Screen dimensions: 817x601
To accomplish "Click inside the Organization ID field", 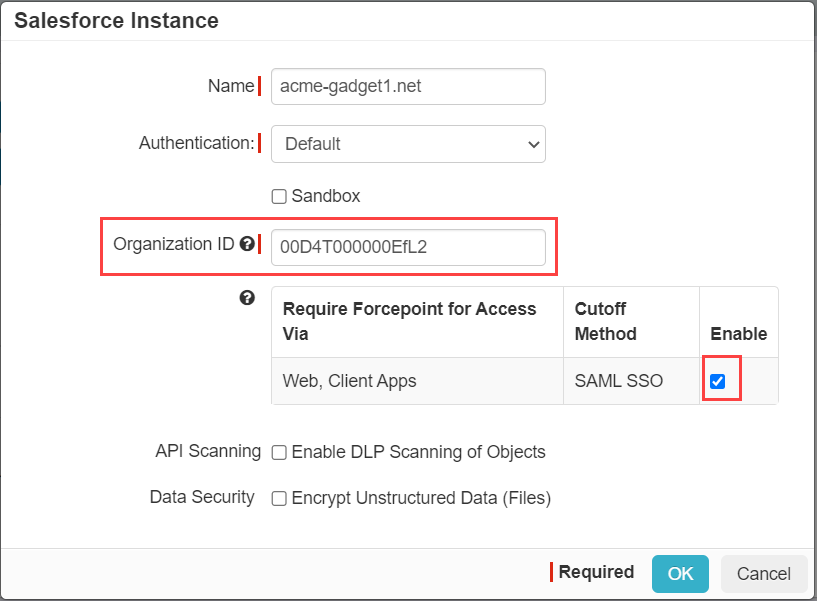I will [408, 248].
